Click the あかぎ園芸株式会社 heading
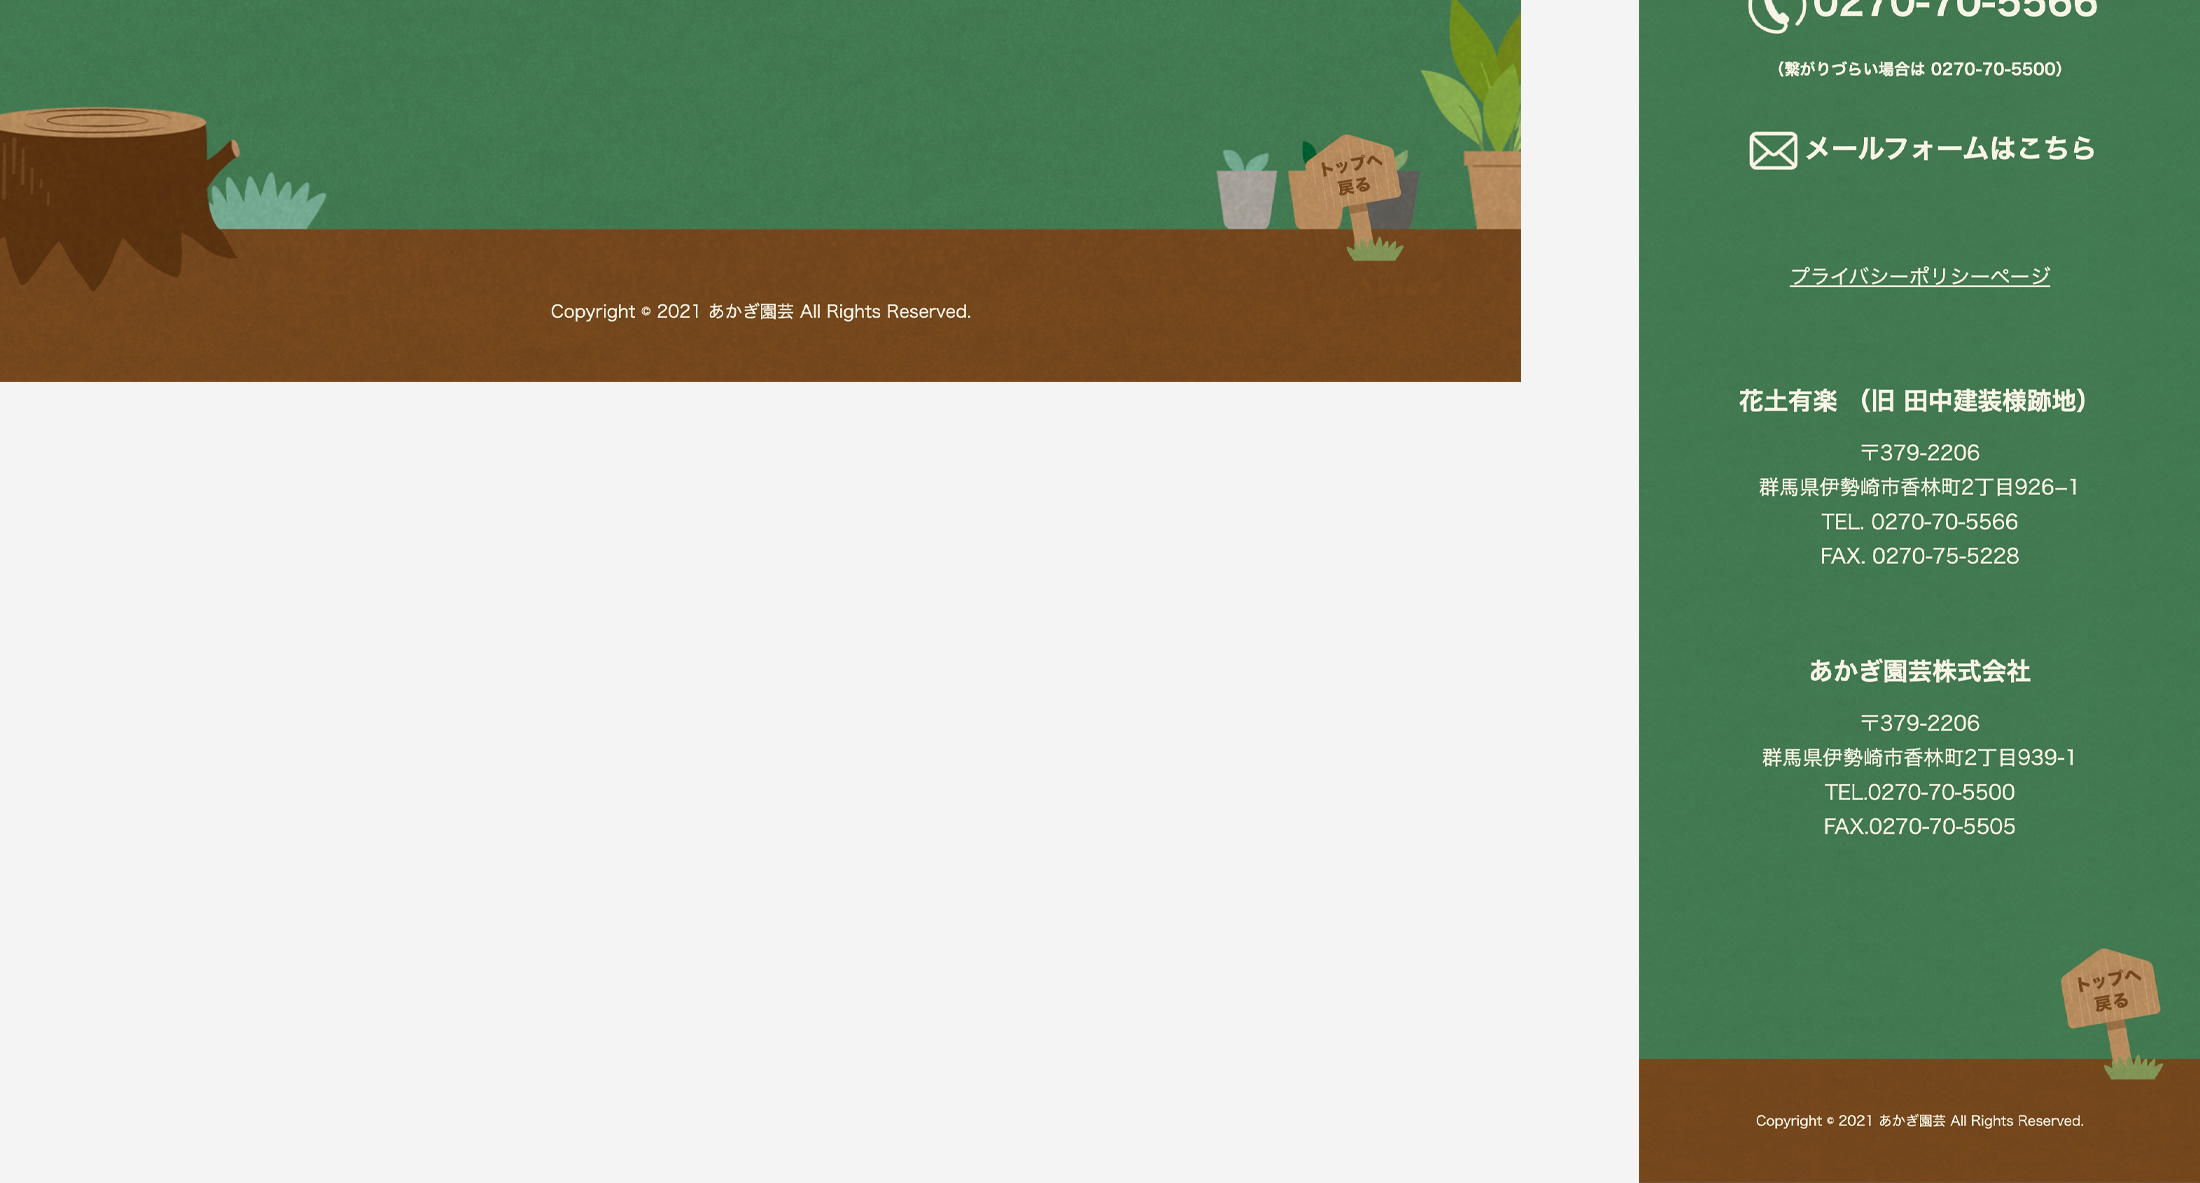Screen dimensions: 2200x1183 pos(1919,671)
